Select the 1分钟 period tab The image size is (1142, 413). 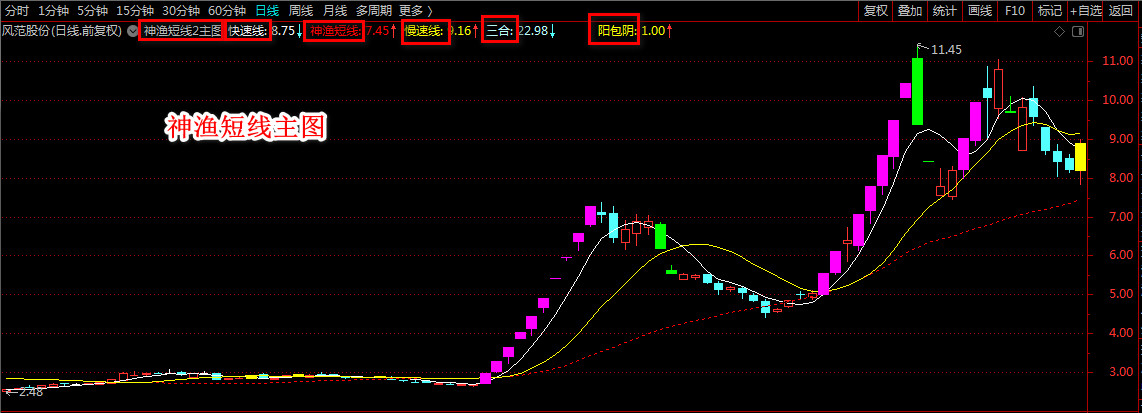[54, 10]
